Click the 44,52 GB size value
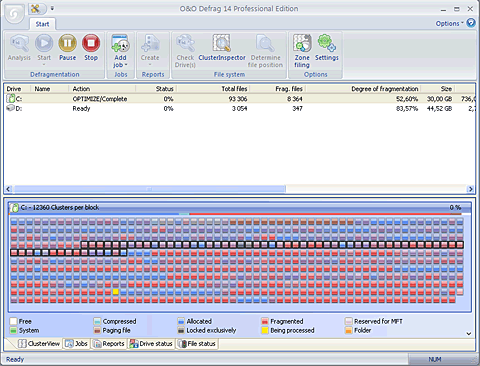The image size is (480, 366). [439, 108]
